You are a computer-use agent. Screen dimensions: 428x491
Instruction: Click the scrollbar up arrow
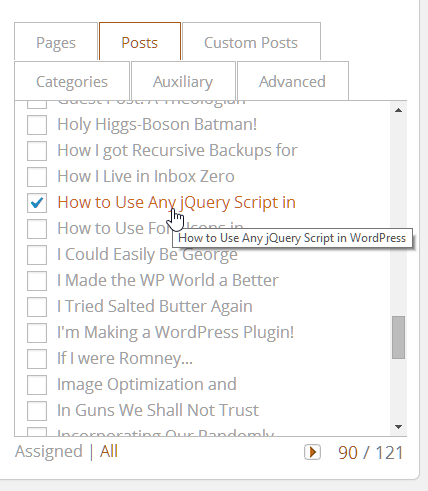click(x=398, y=110)
